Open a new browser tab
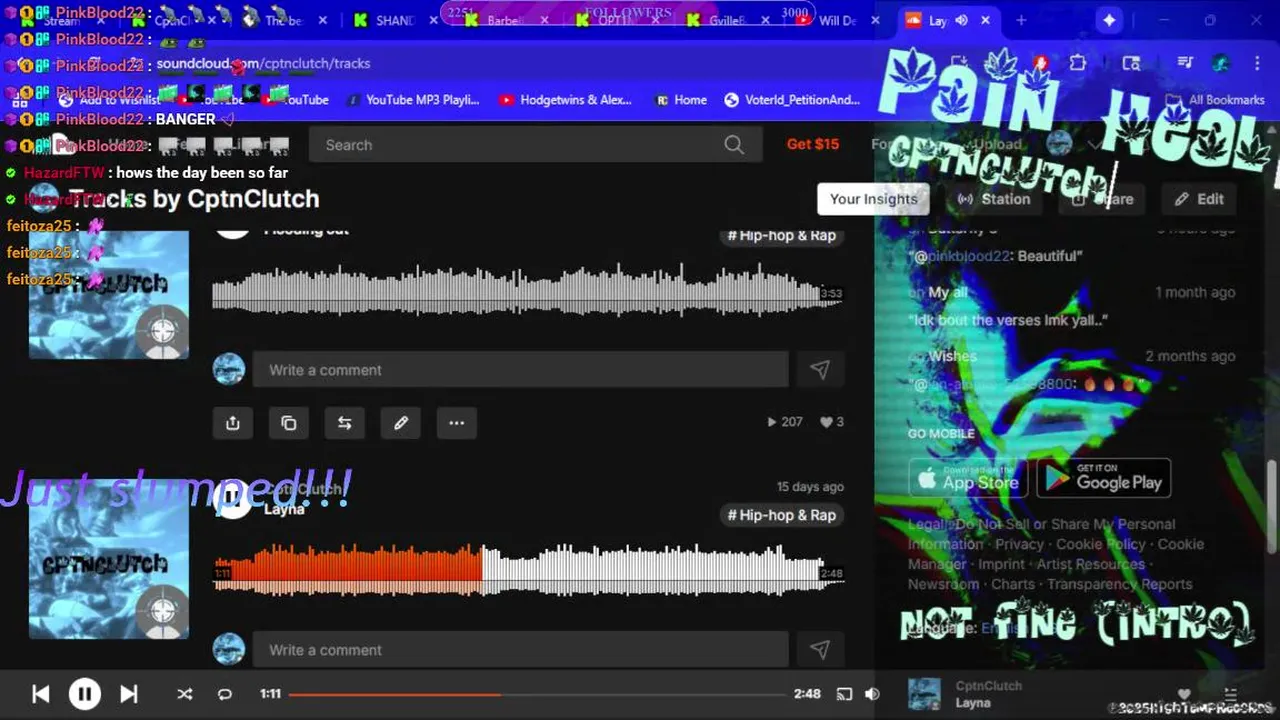Screen dimensions: 1280x720 coord(1021,20)
